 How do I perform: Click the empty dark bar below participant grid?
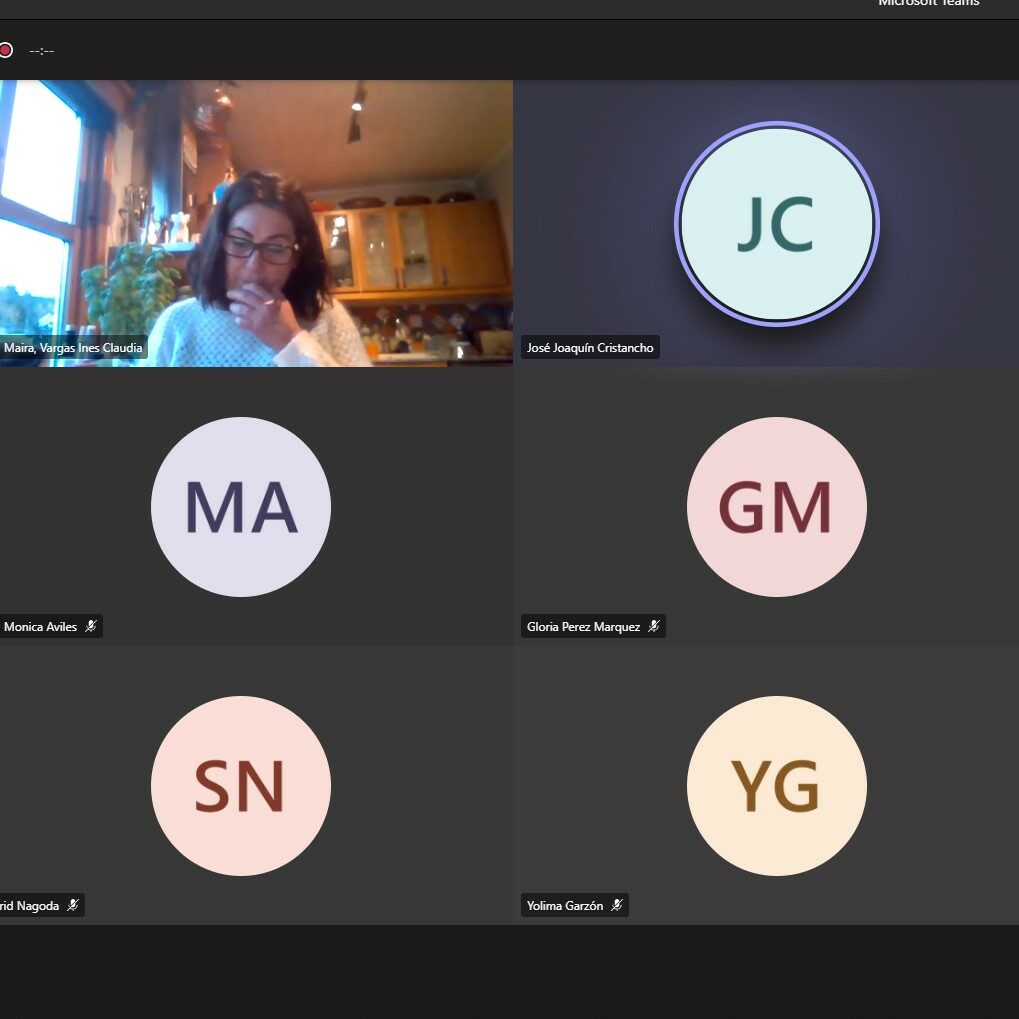click(509, 970)
